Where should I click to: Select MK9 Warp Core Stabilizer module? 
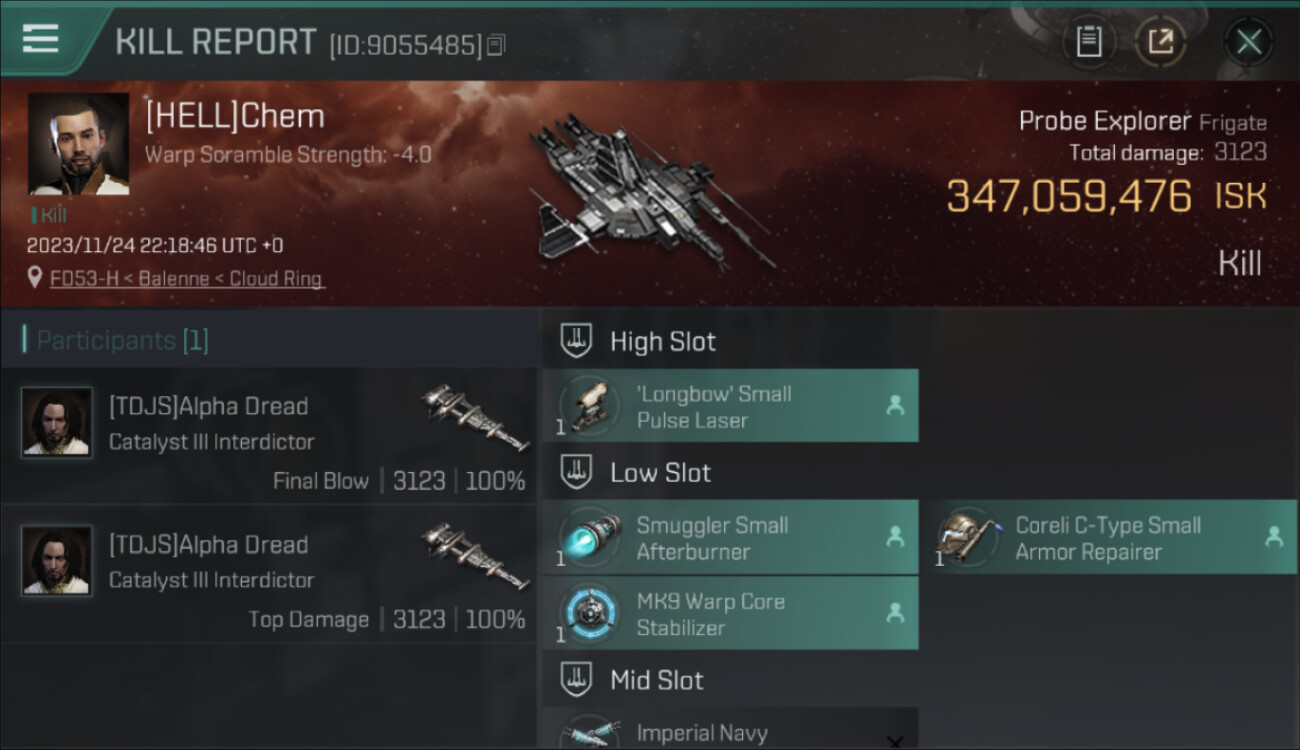click(730, 613)
